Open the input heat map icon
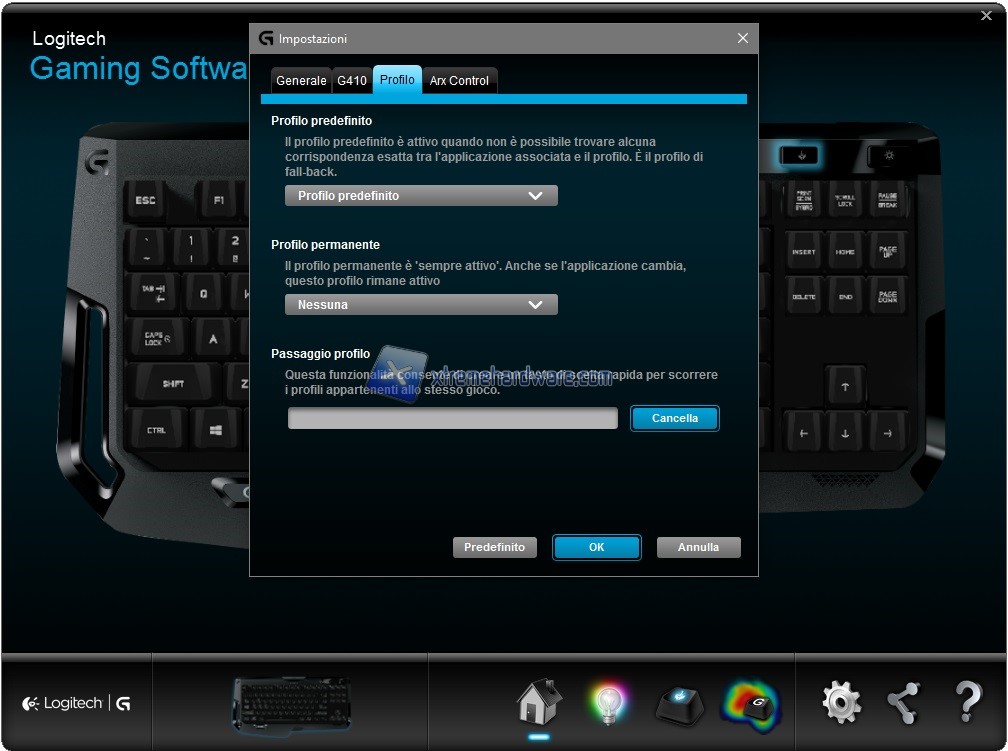This screenshot has width=1008, height=751. pos(750,703)
